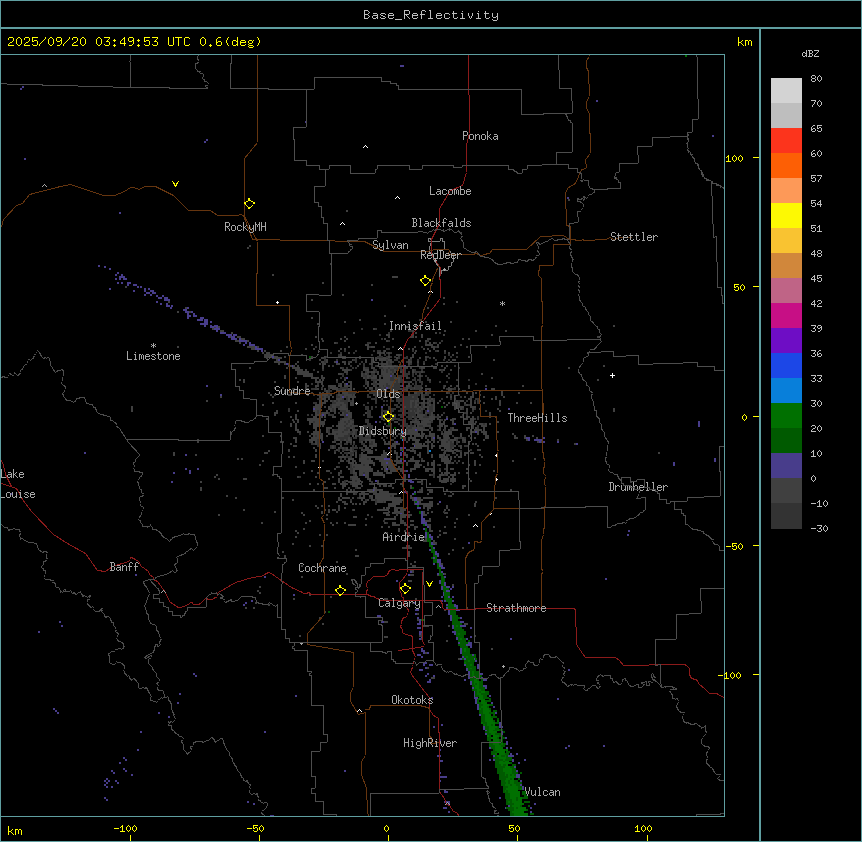Screen dimensions: 862x842
Task: Pick the red 60 dBZ legend swatch
Action: tap(786, 140)
